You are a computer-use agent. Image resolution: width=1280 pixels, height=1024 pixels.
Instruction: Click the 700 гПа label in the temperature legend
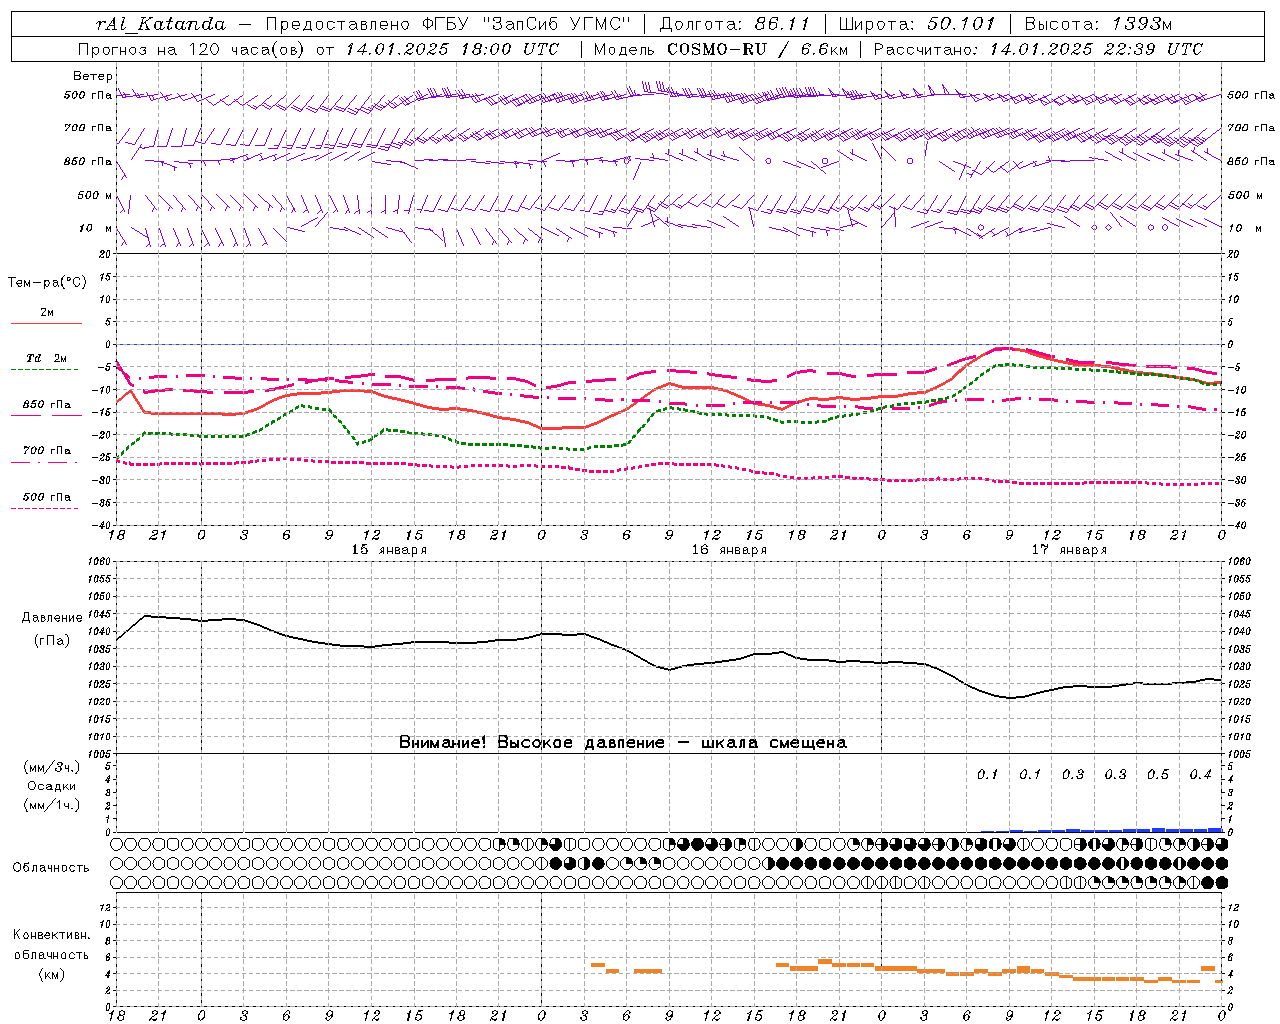pyautogui.click(x=47, y=451)
